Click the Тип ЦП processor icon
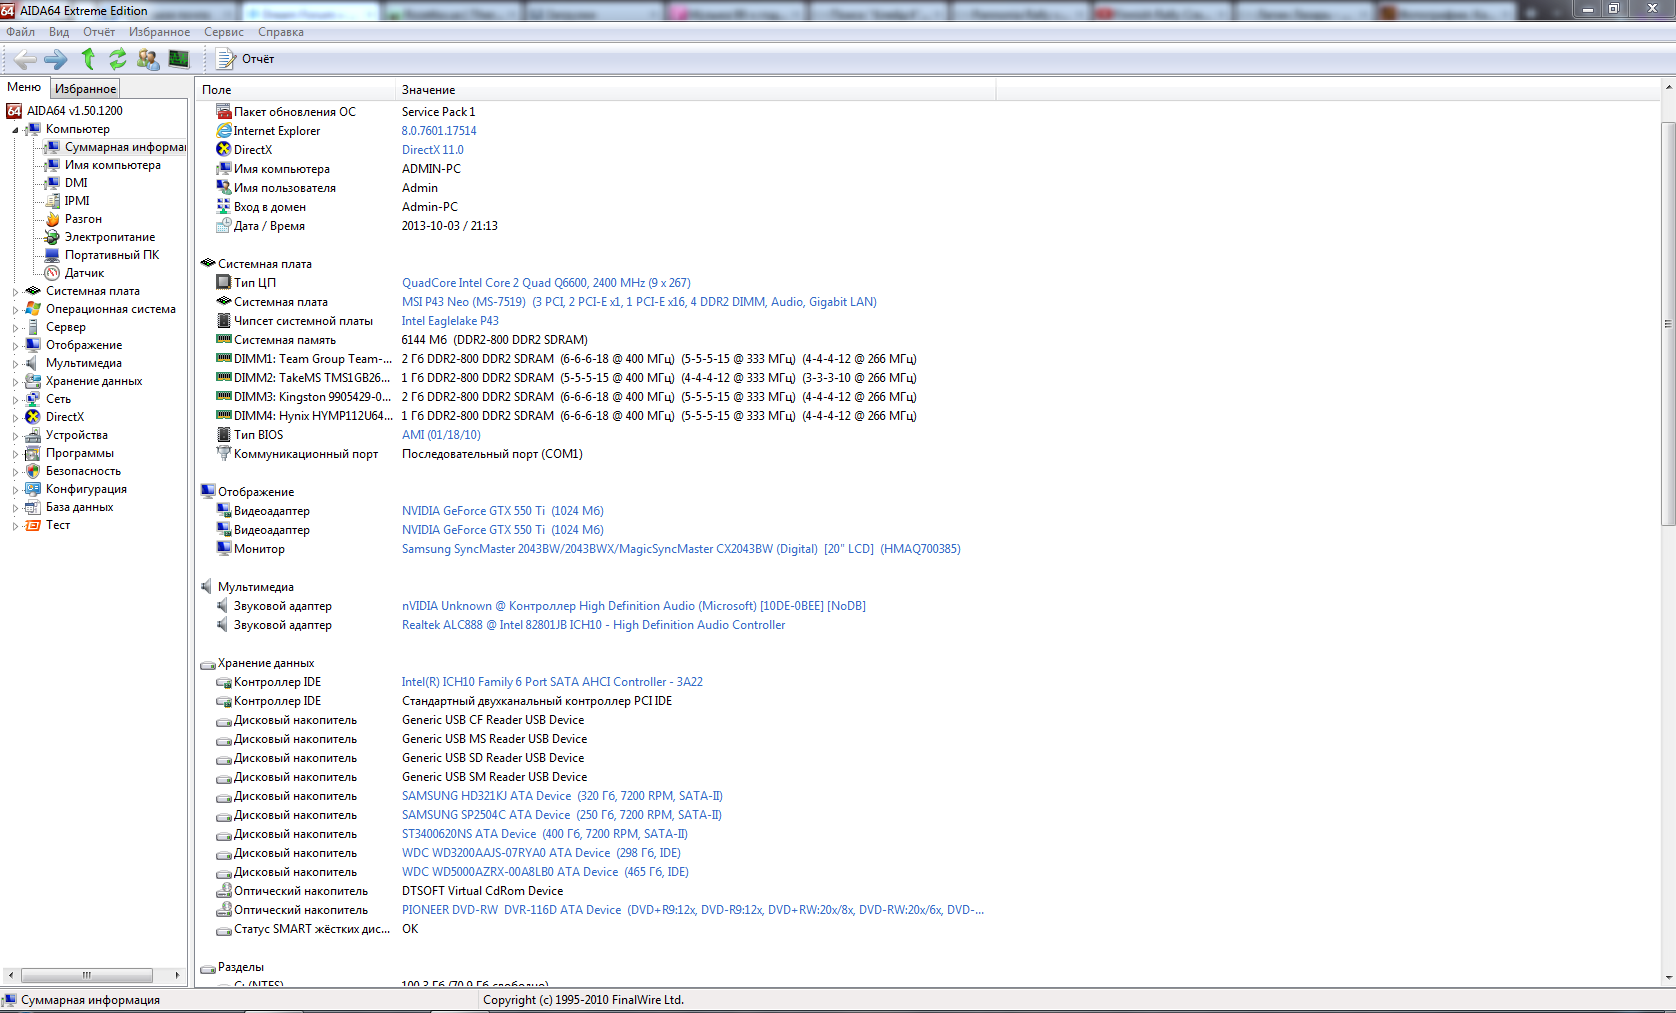This screenshot has width=1676, height=1013. 224,283
